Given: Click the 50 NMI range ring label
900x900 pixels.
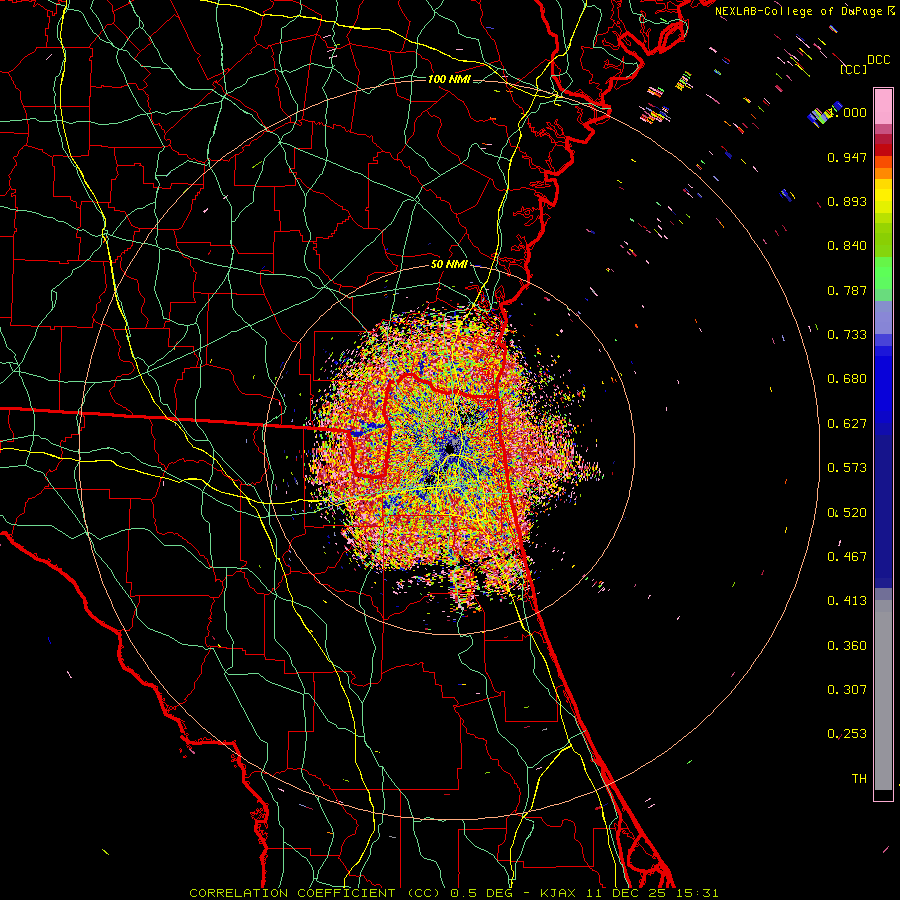Looking at the screenshot, I should [x=449, y=264].
